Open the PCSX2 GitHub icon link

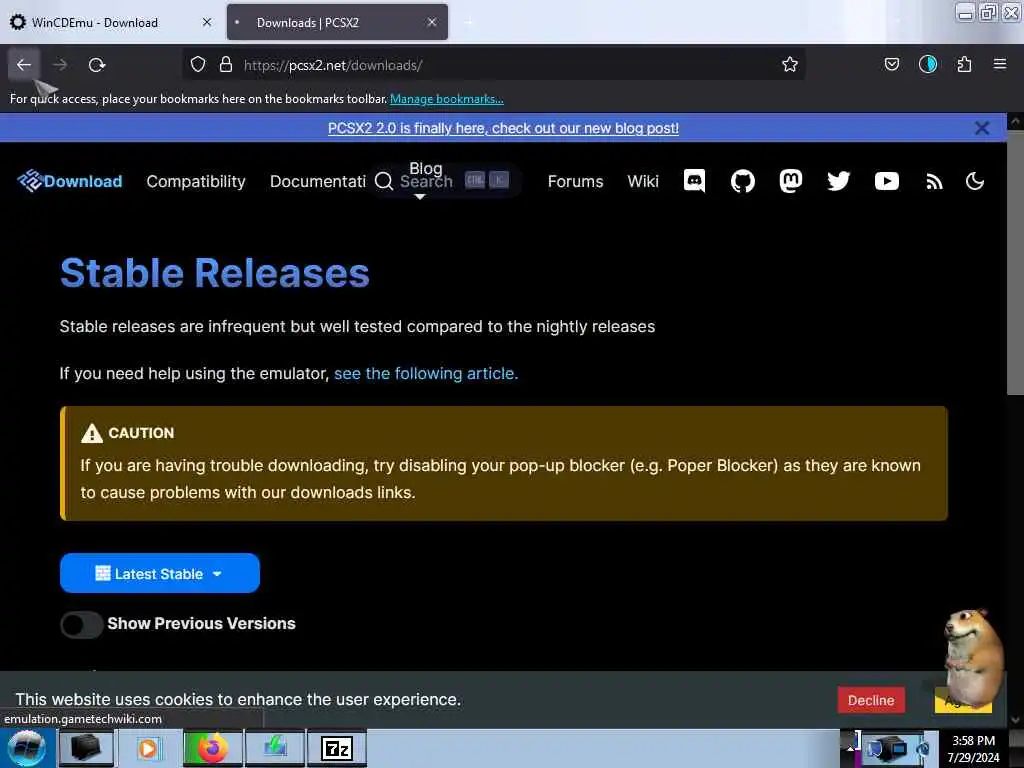(x=742, y=181)
